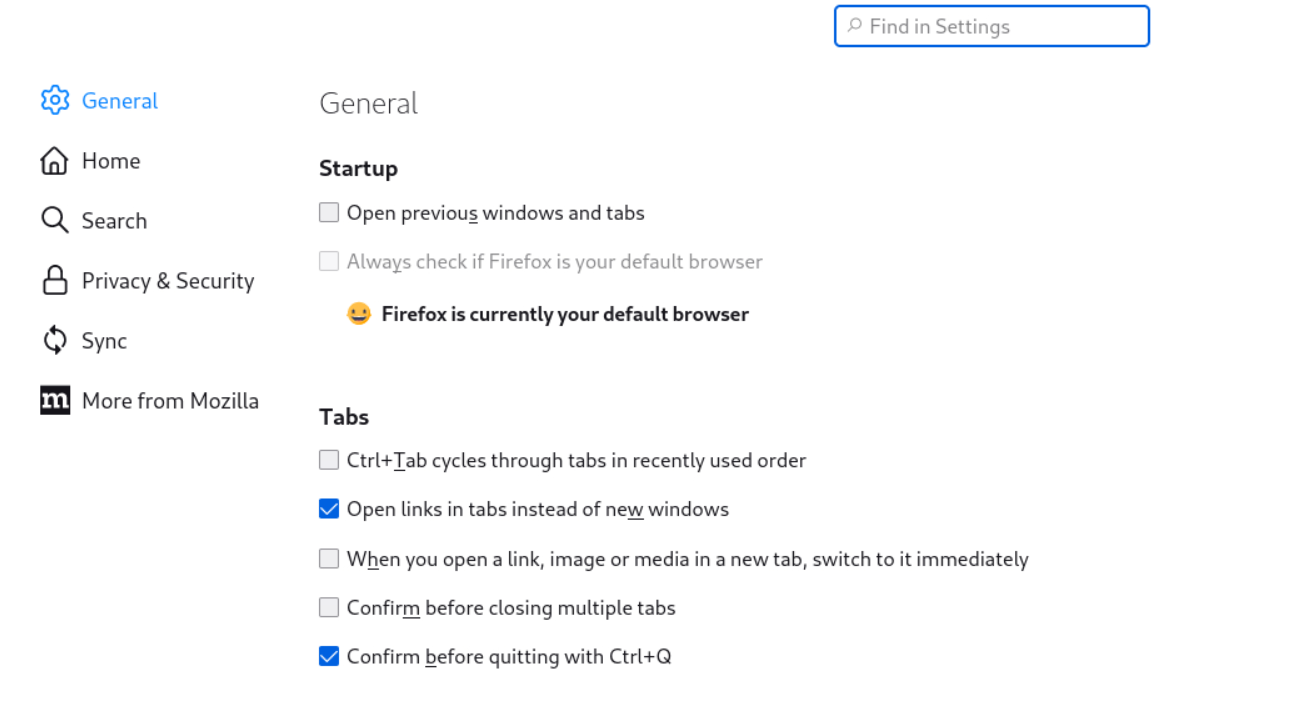Click the magnifier icon in Find in Settings

coord(854,26)
